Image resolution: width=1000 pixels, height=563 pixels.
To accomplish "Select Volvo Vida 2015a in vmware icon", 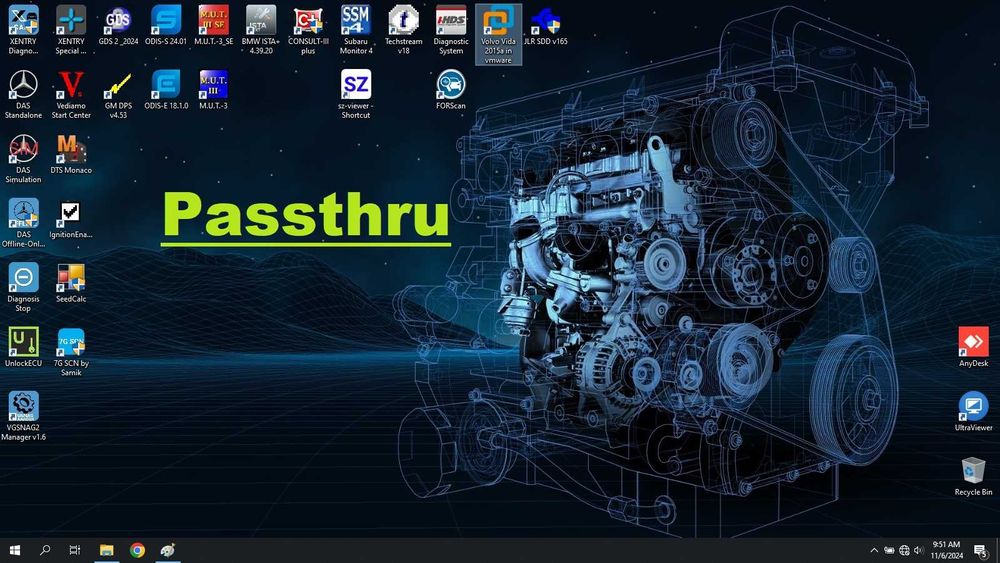I will click(498, 34).
